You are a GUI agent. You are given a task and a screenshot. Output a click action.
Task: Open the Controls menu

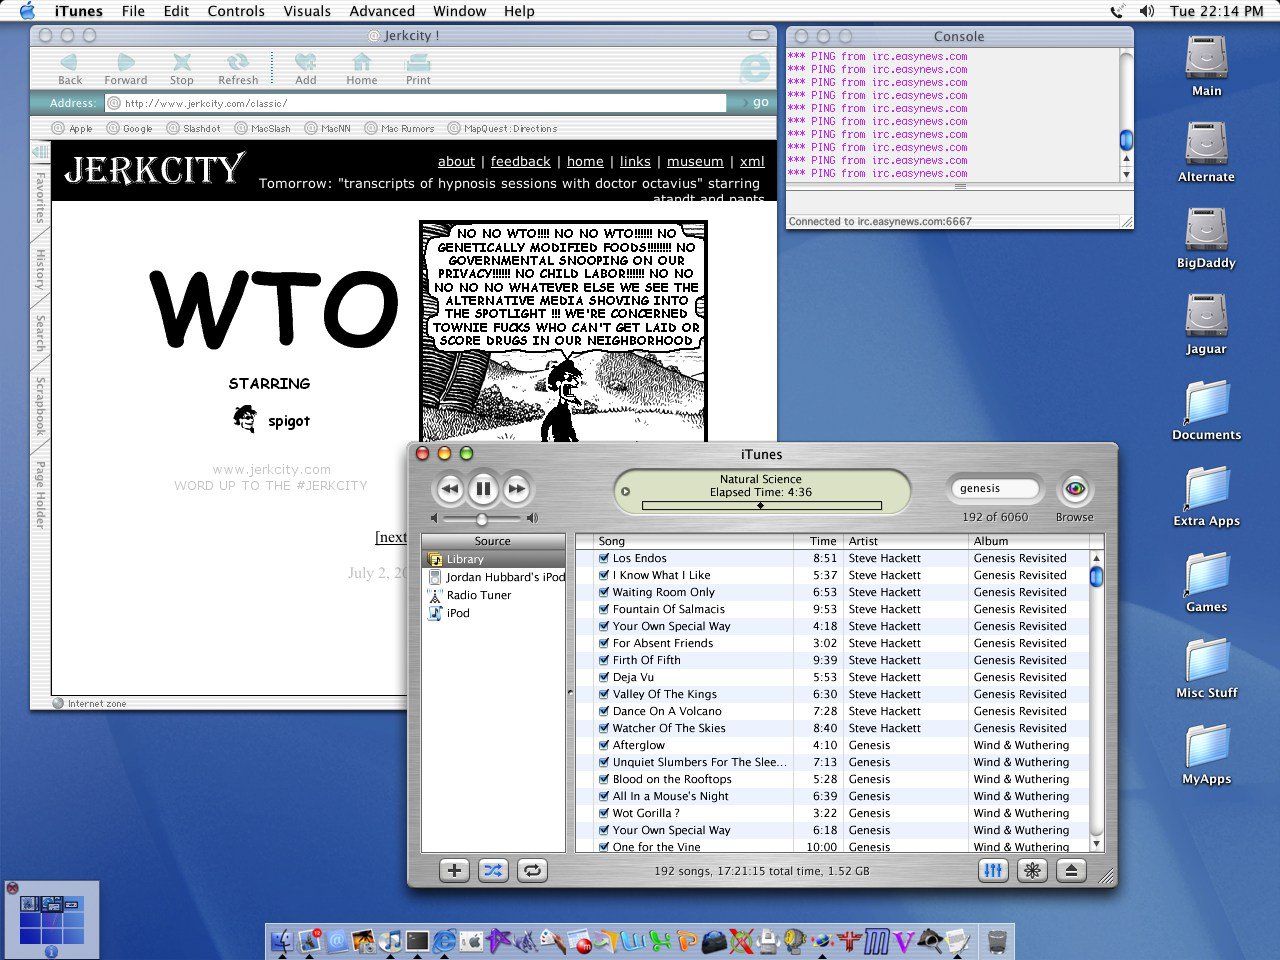[236, 11]
